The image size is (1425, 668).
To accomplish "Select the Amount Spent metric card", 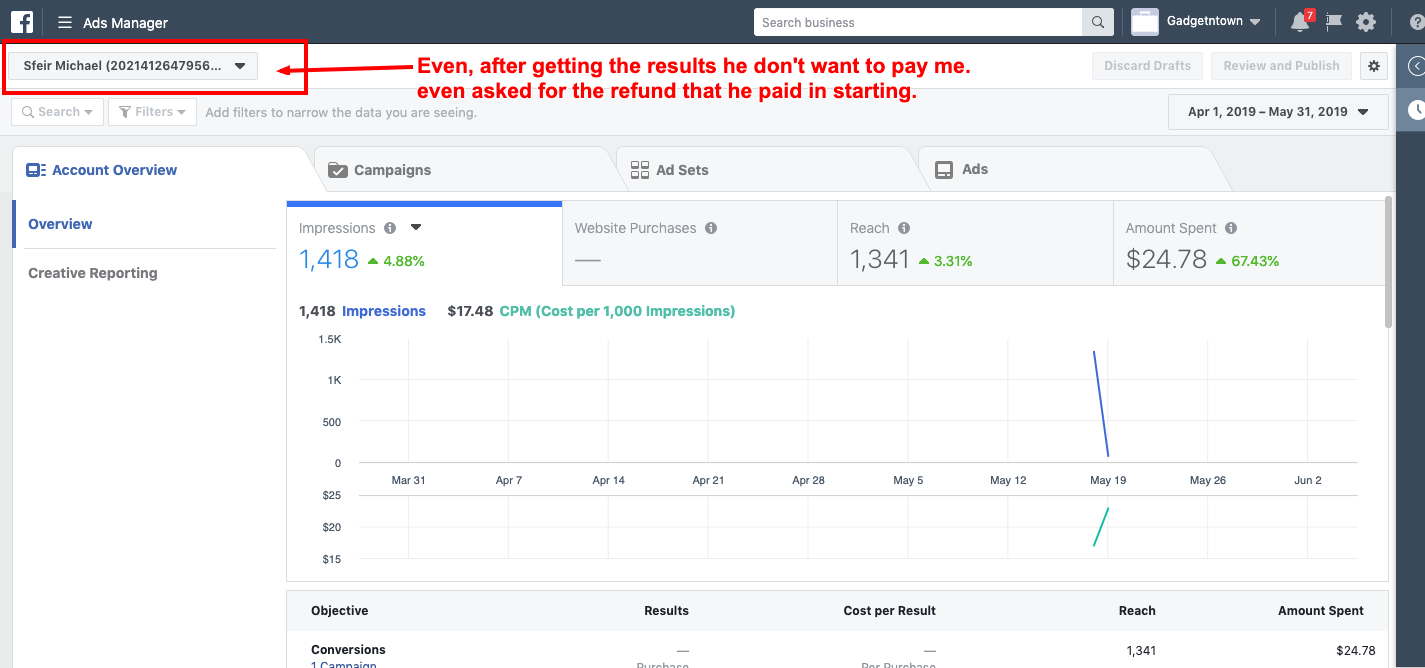I will coord(1250,243).
